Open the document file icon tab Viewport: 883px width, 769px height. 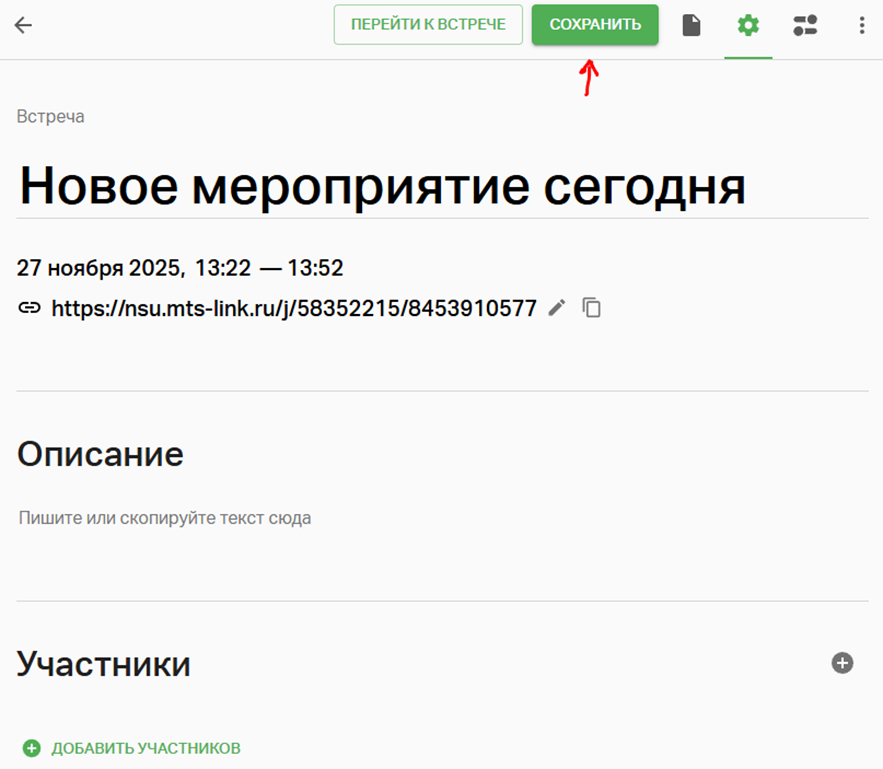pyautogui.click(x=691, y=26)
